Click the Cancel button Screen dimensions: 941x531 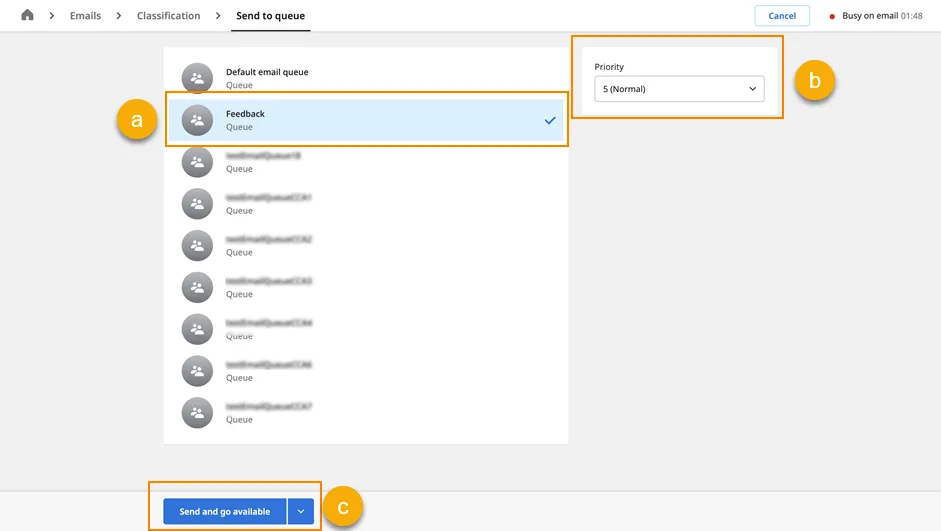coord(782,16)
